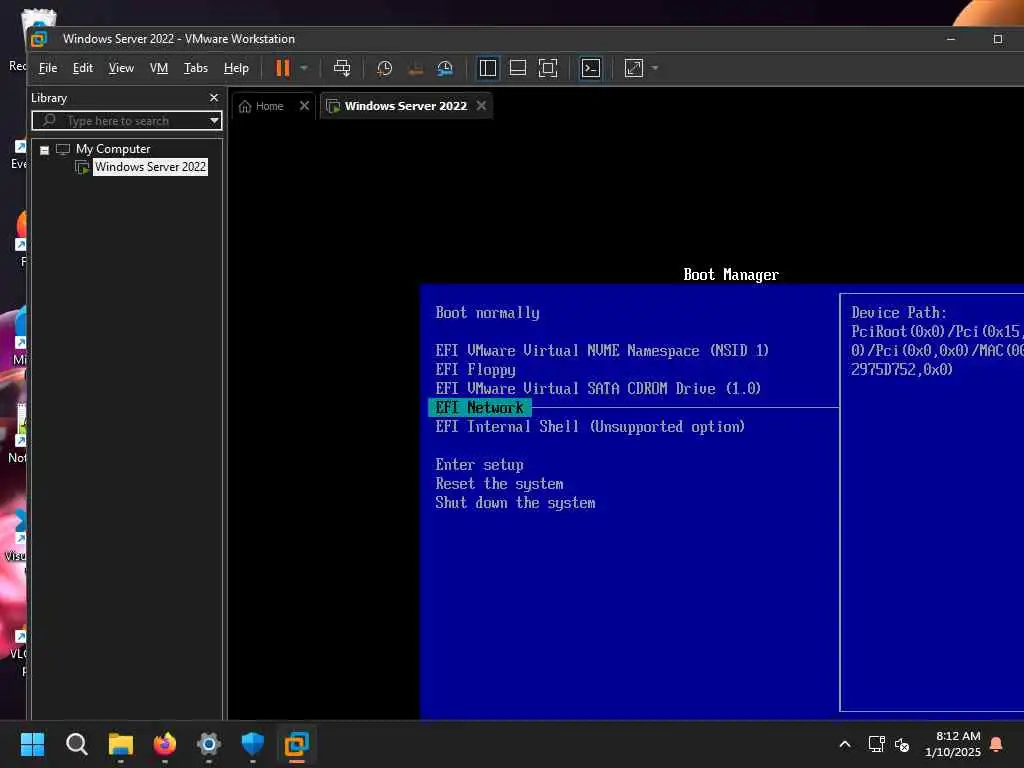Open the library search dropdown arrow

tap(214, 121)
